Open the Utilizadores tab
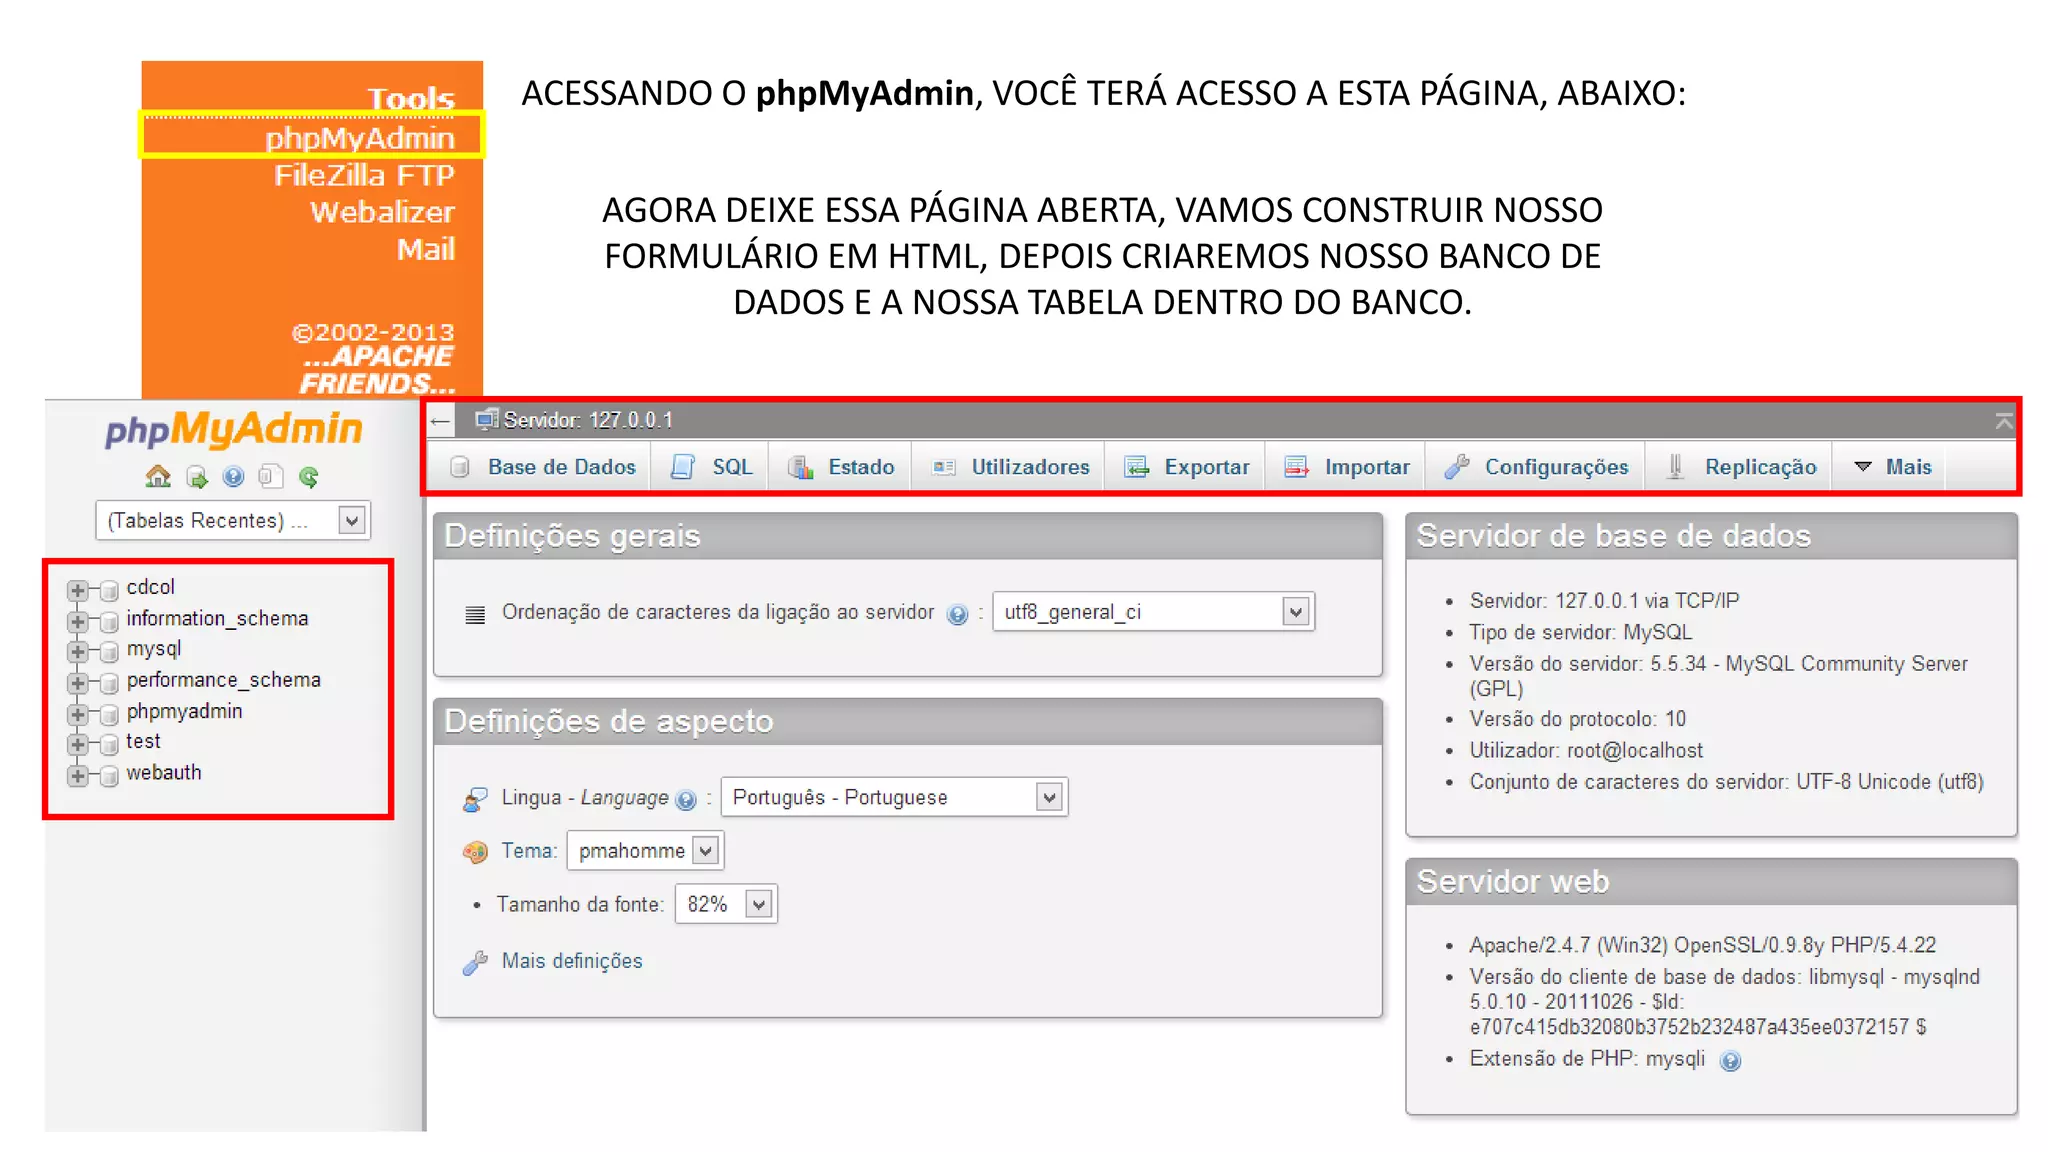 (1010, 467)
